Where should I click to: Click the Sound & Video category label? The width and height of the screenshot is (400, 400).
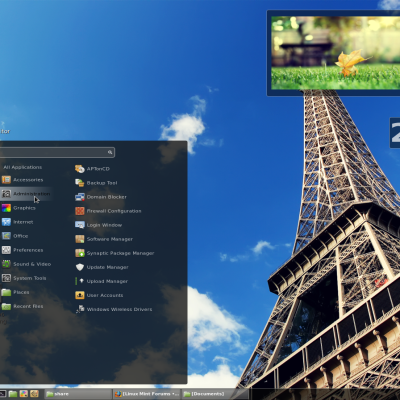32,264
